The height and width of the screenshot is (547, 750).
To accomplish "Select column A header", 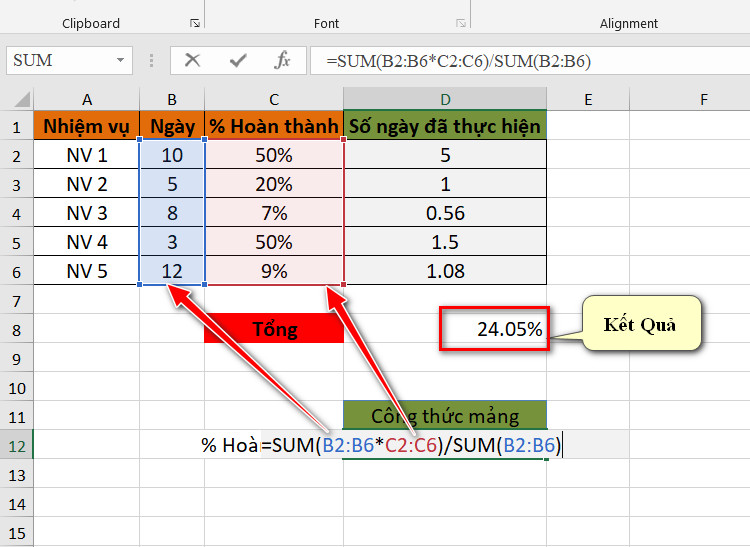I will coord(87,99).
